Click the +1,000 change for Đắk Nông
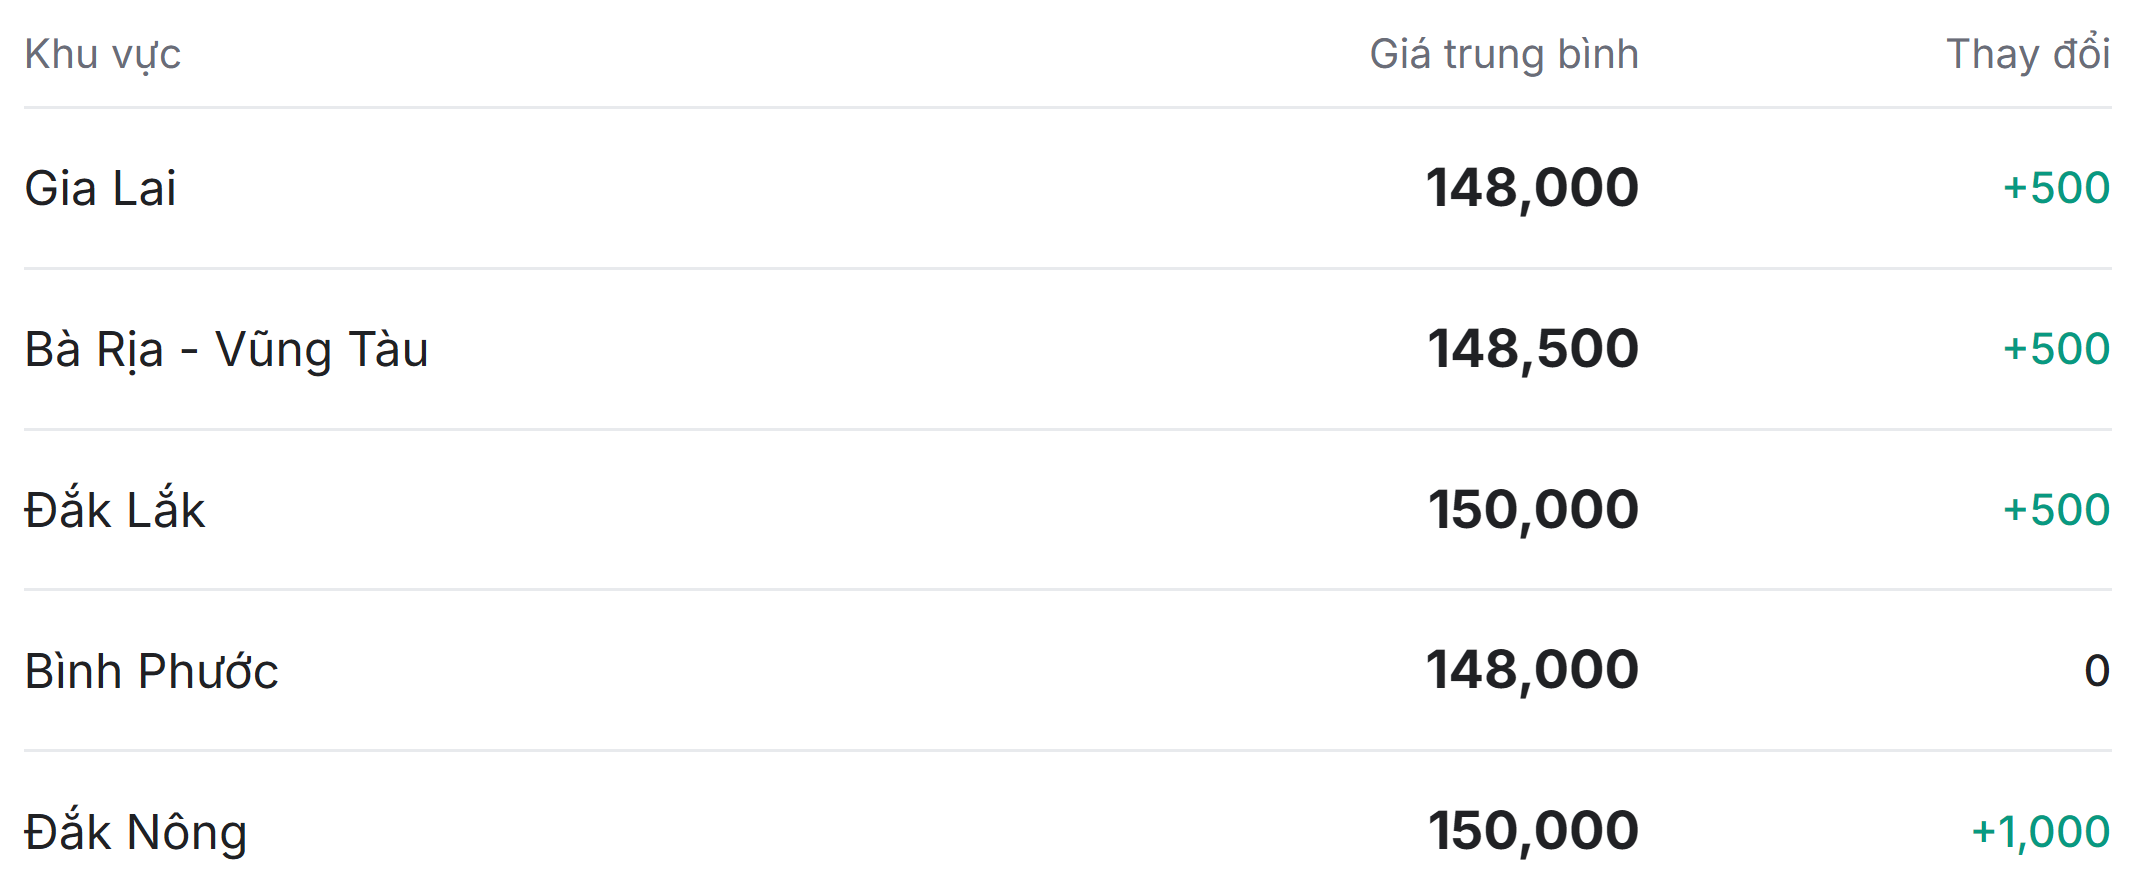This screenshot has height=880, width=2148. pos(2040,831)
